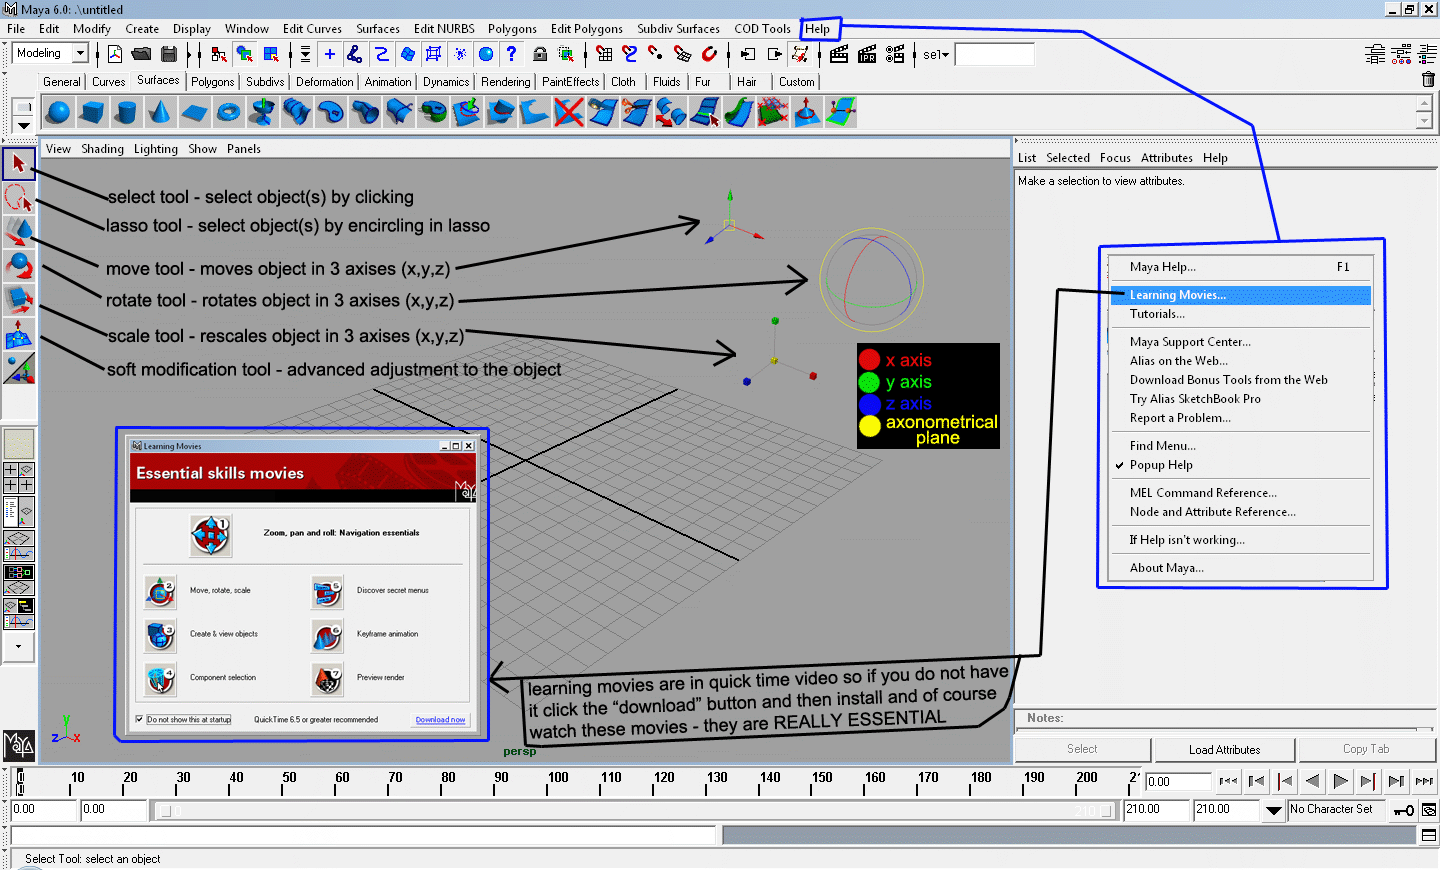Expand the layout quick-menu arrow below layout icons
Image resolution: width=1440 pixels, height=870 pixels.
tap(19, 646)
